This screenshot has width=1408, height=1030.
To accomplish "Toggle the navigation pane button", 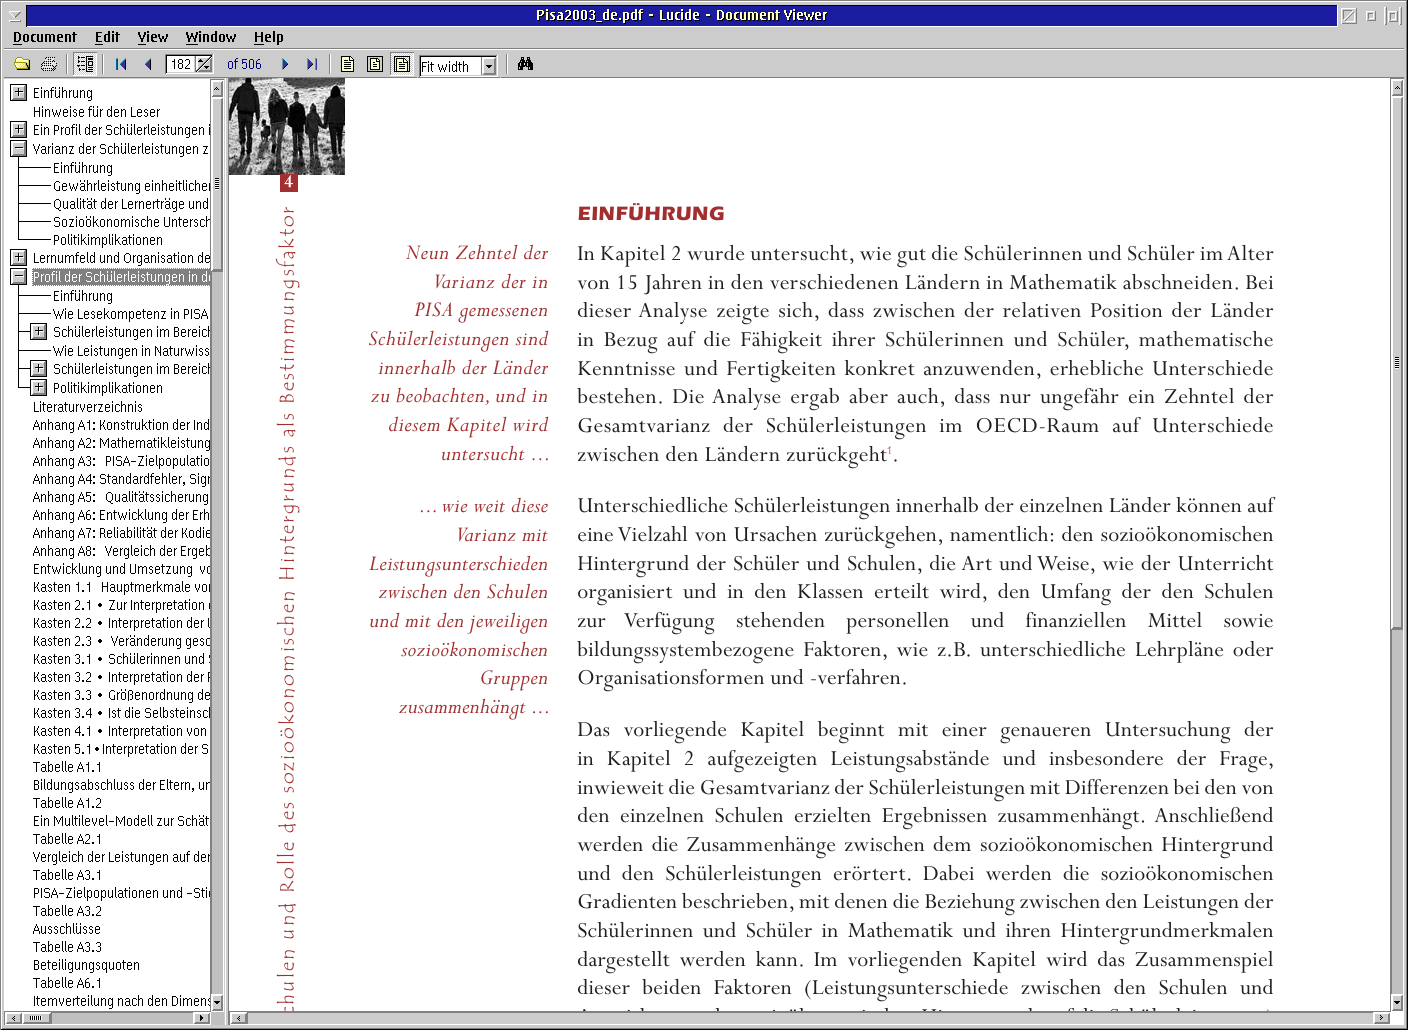I will (85, 64).
